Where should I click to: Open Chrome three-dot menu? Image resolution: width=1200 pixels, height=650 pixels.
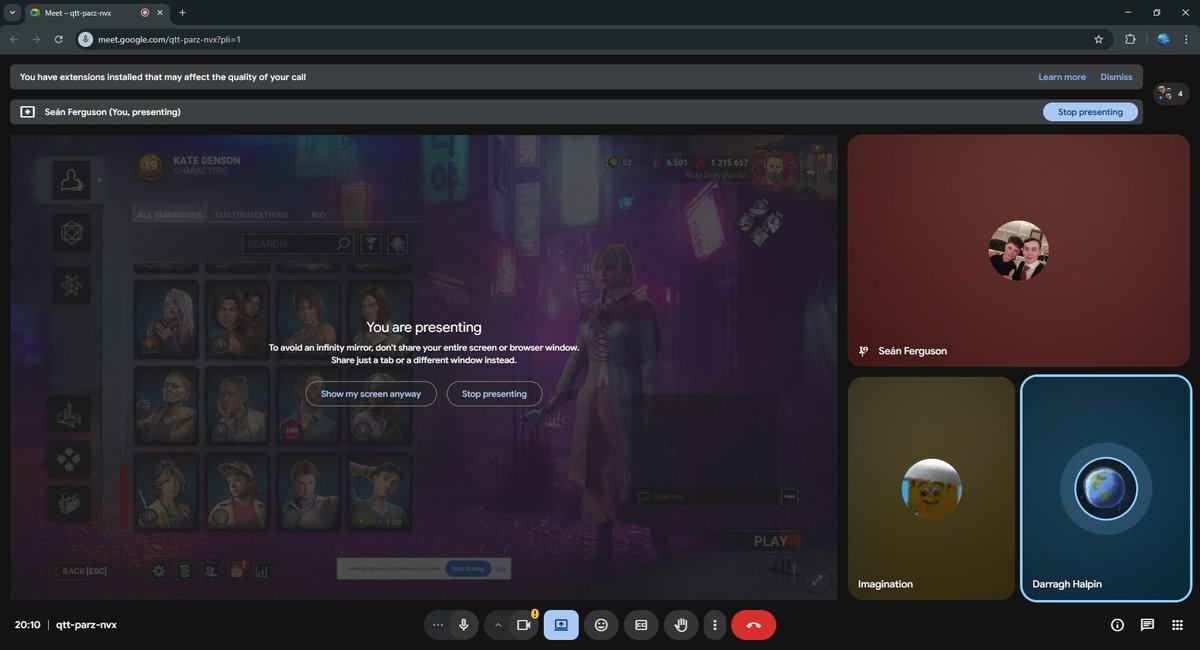click(x=1186, y=39)
